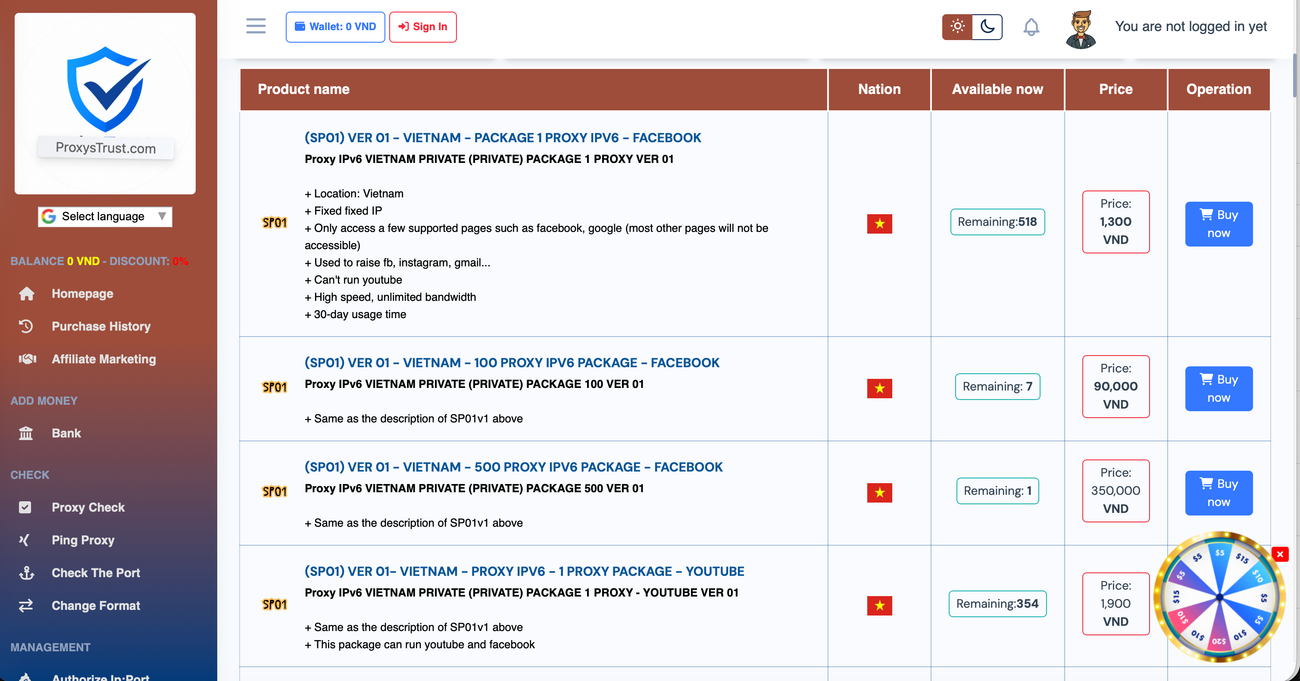Buy the Package 1 Proxy IPv6 Facebook product
Viewport: 1300px width, 681px height.
tap(1219, 224)
